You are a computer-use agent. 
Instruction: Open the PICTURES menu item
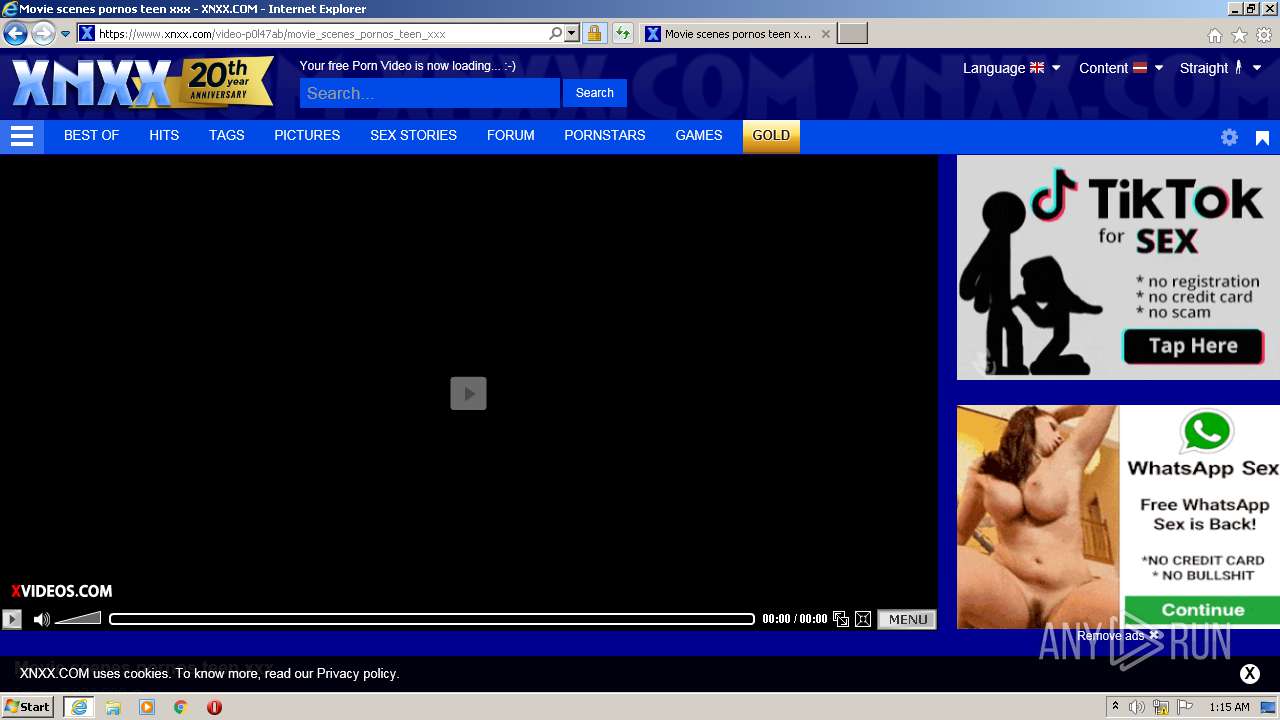click(x=307, y=136)
